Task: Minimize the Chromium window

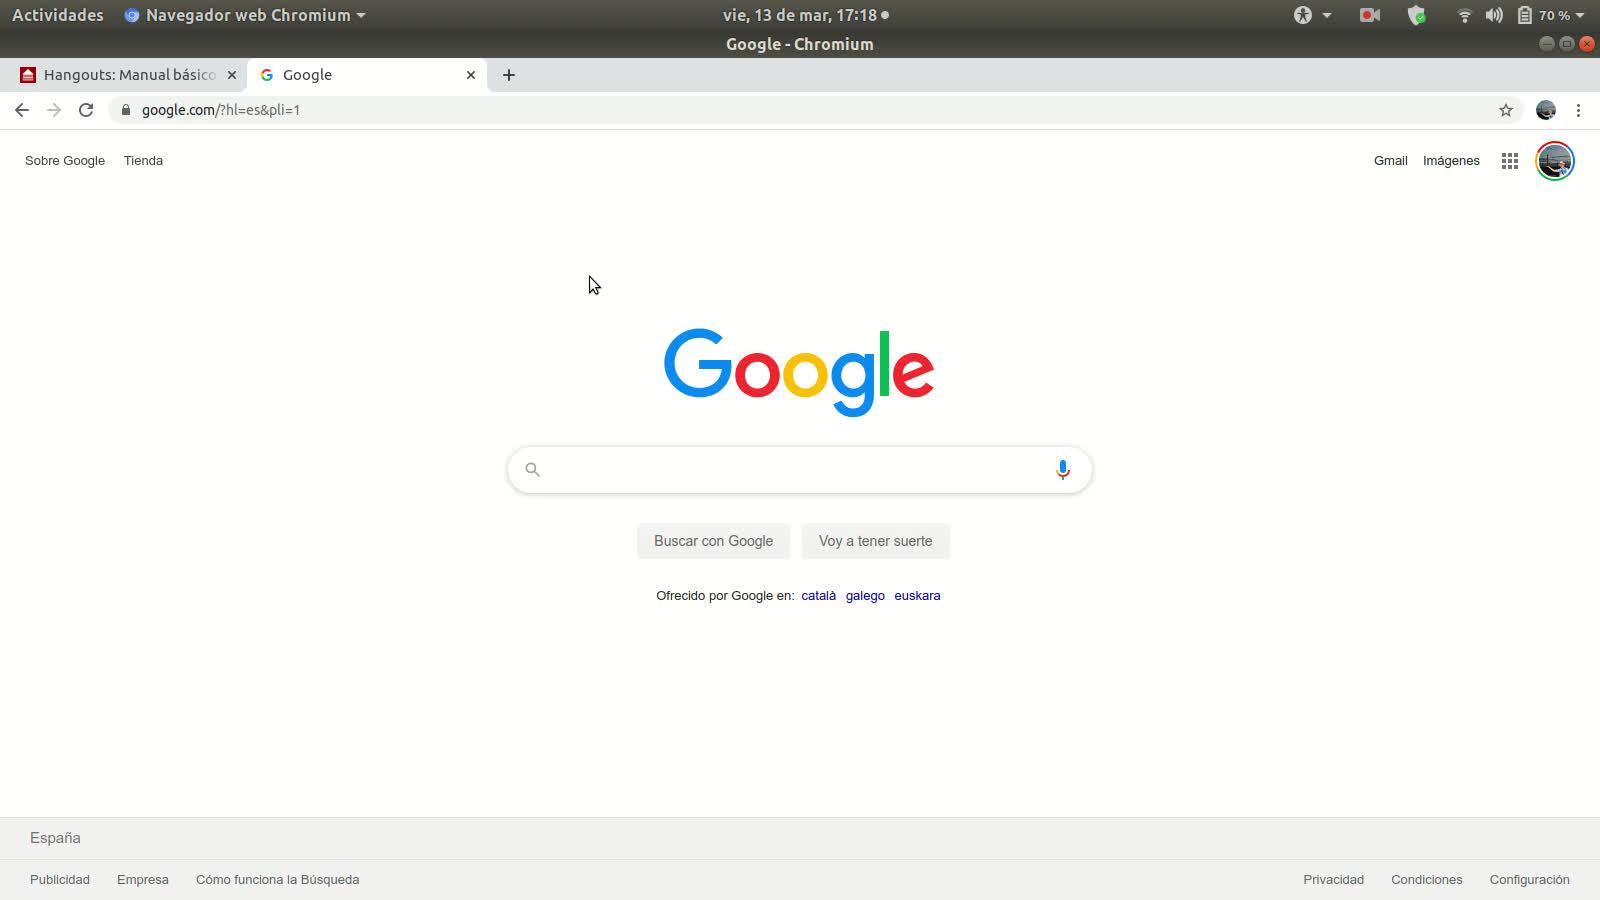Action: click(1547, 44)
